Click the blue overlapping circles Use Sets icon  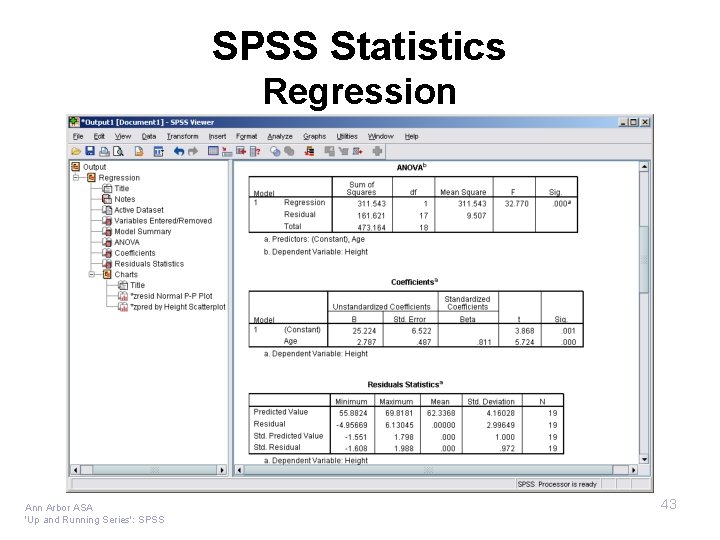[x=275, y=151]
